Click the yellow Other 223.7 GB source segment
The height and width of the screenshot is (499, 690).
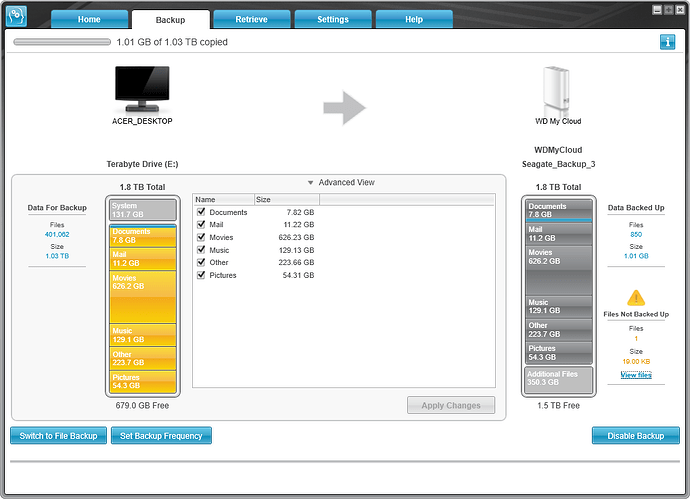click(143, 358)
